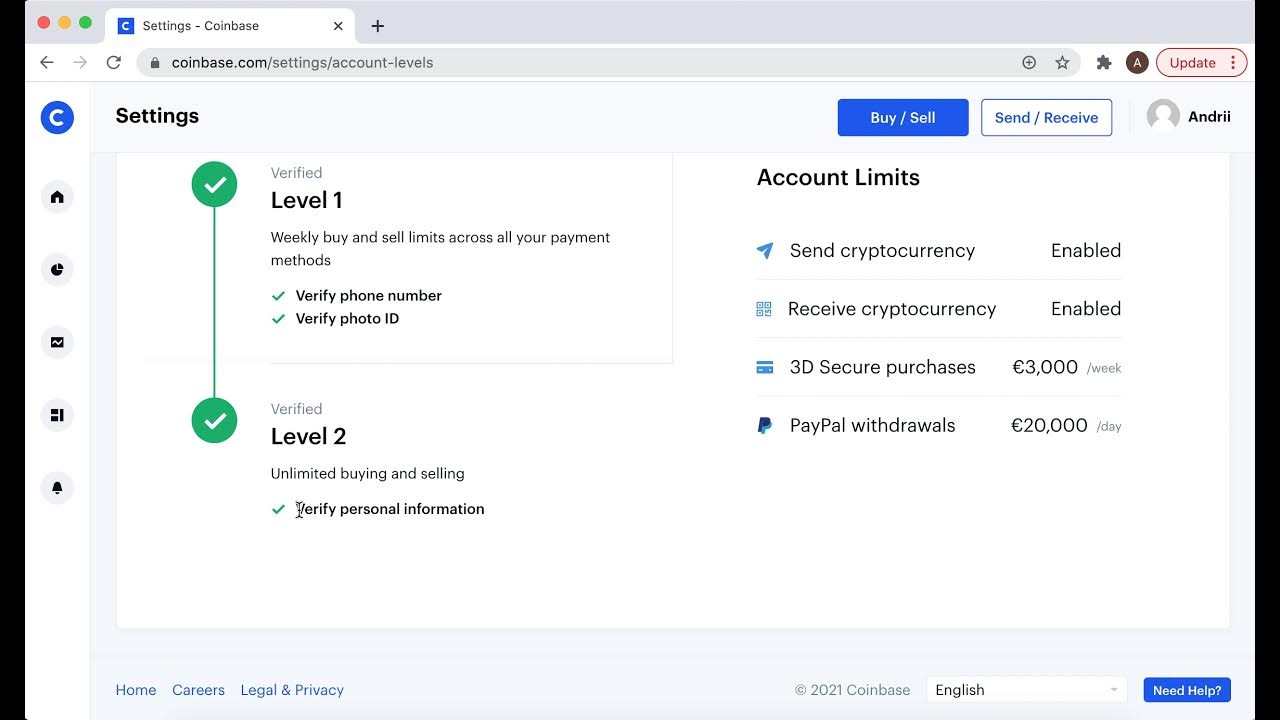Open the English language dropdown
Image resolution: width=1280 pixels, height=720 pixels.
click(x=1026, y=690)
